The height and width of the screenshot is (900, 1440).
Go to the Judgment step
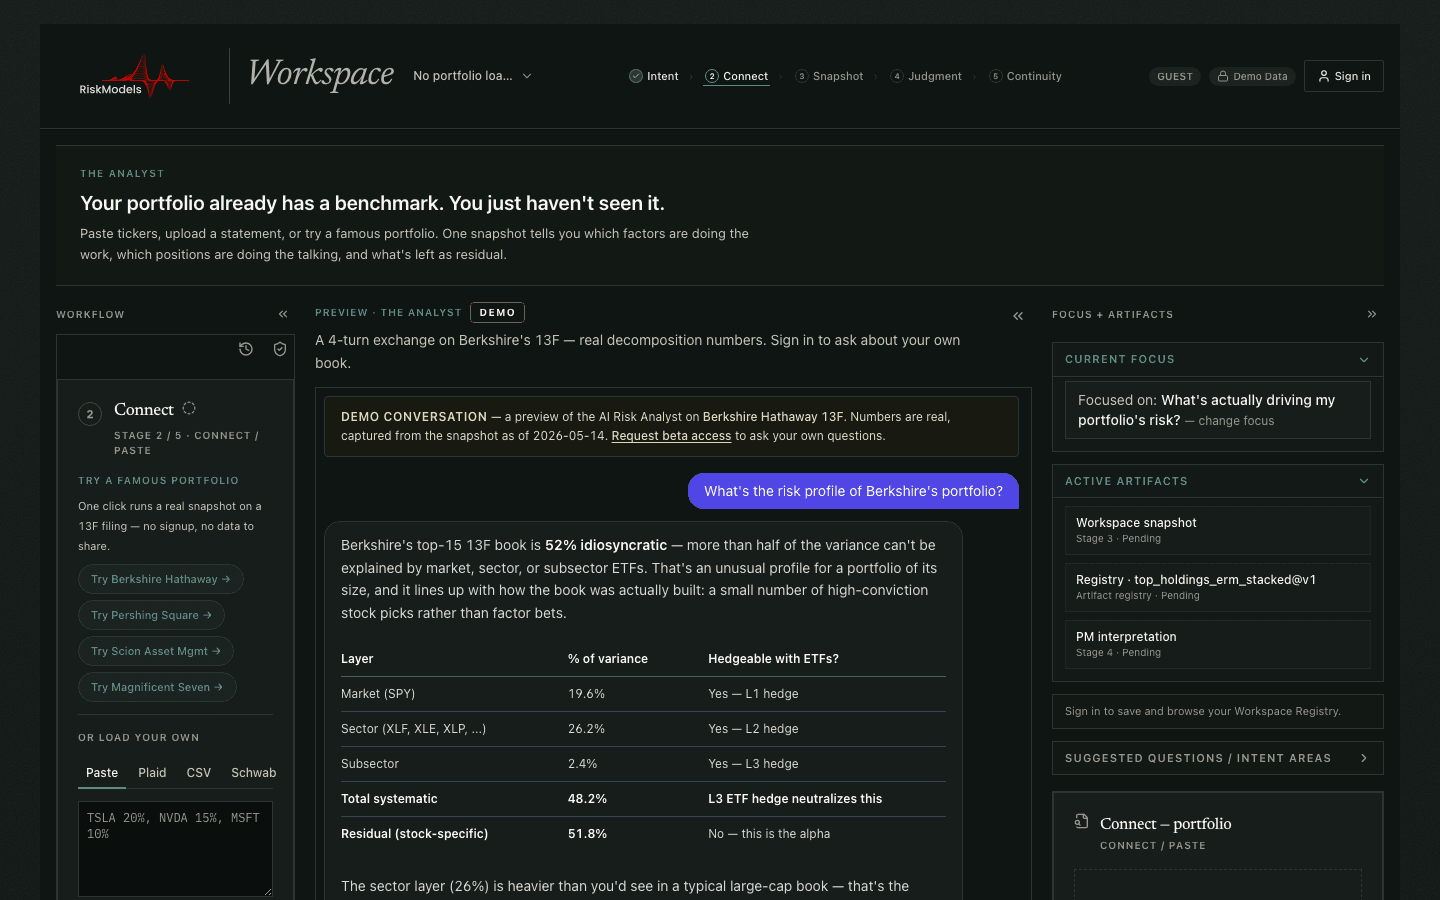pyautogui.click(x=926, y=76)
